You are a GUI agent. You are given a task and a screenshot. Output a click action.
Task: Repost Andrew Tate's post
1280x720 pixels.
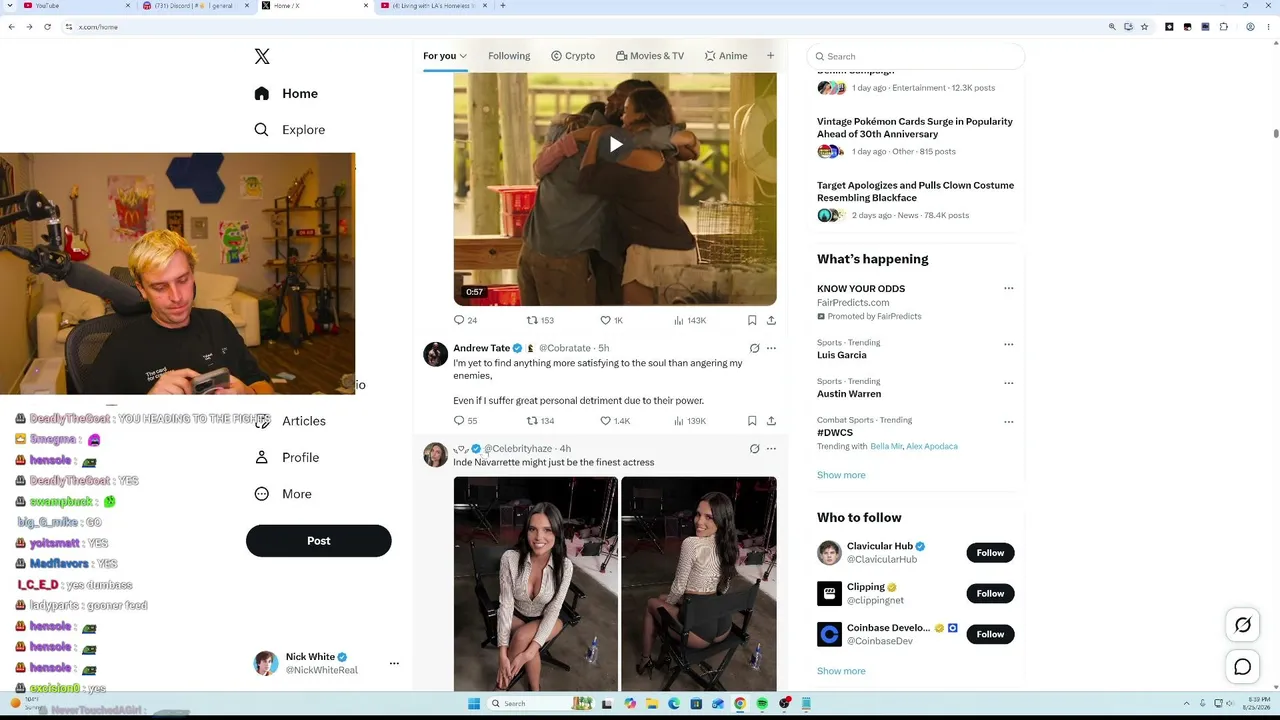click(x=540, y=421)
